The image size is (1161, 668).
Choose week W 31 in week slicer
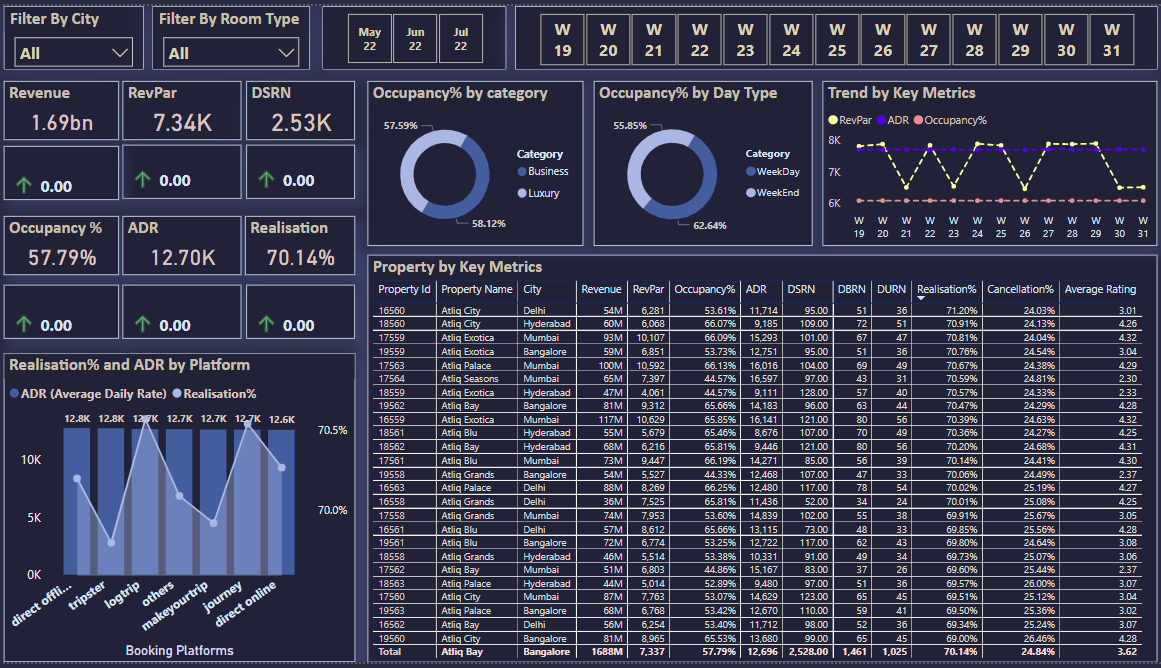pos(1112,40)
